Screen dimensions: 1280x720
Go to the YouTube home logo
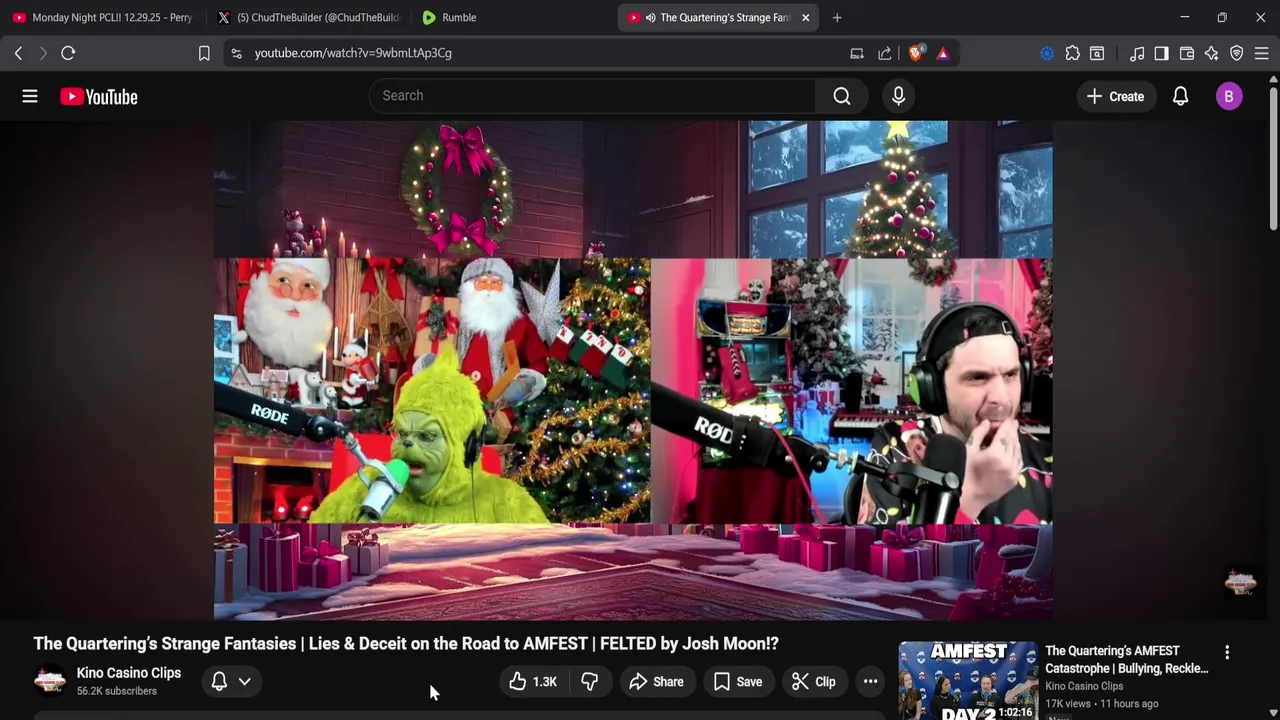tap(98, 96)
